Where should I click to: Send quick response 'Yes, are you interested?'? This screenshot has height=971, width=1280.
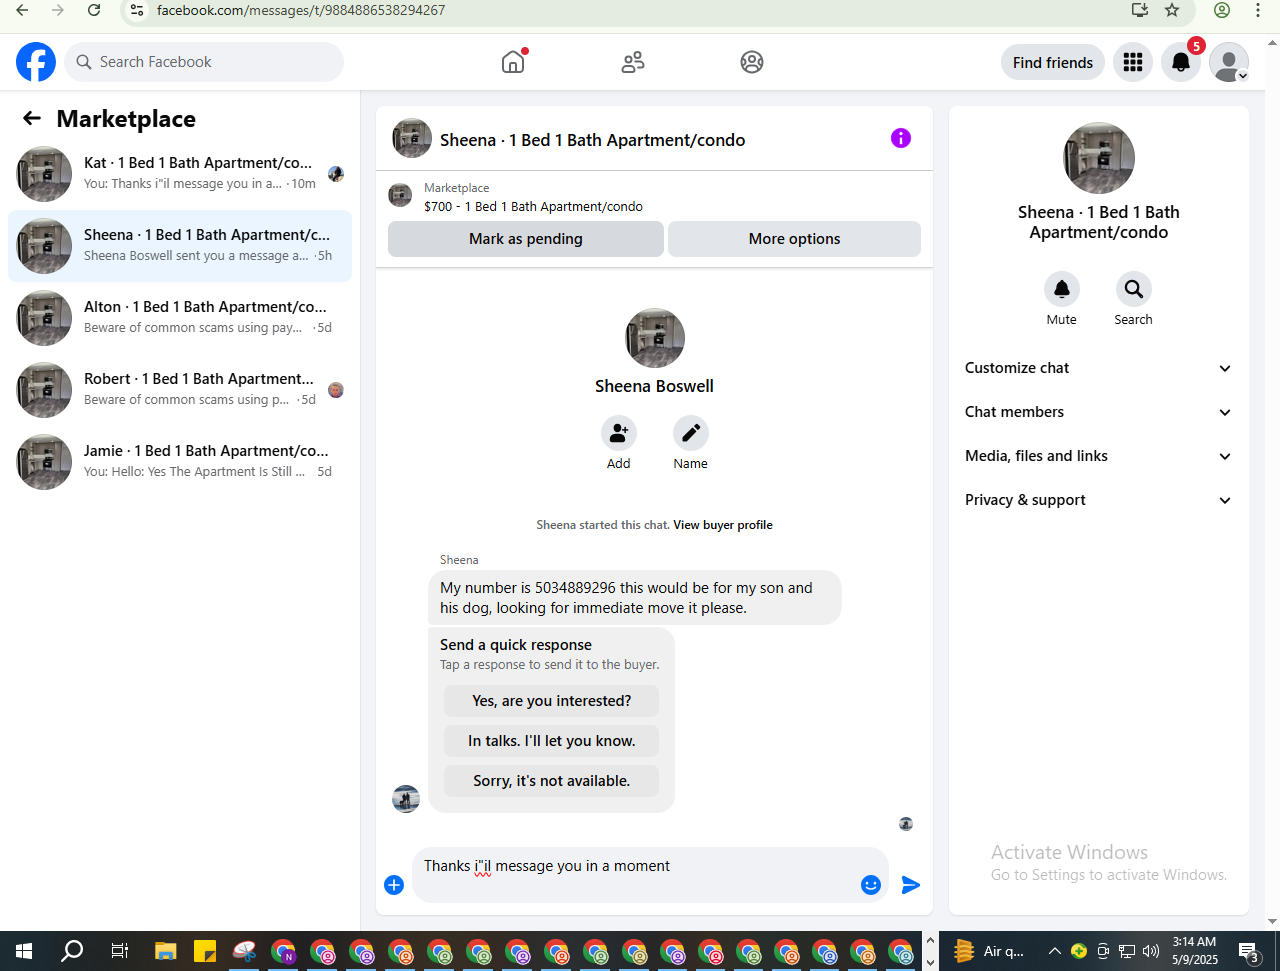(551, 701)
